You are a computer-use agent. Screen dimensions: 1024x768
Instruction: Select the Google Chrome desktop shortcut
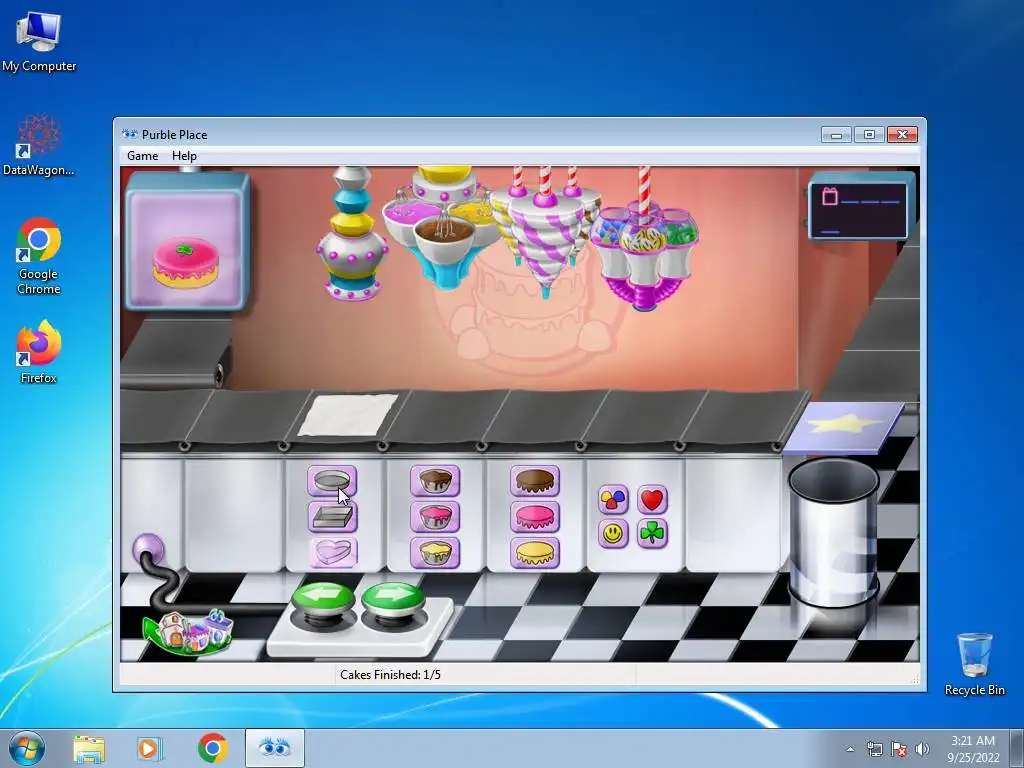coord(39,256)
